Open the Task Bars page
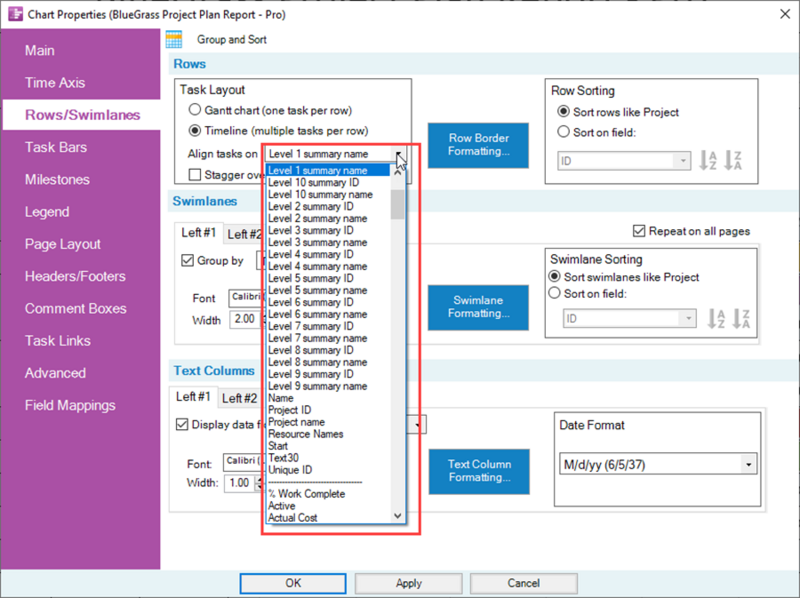 tap(56, 147)
